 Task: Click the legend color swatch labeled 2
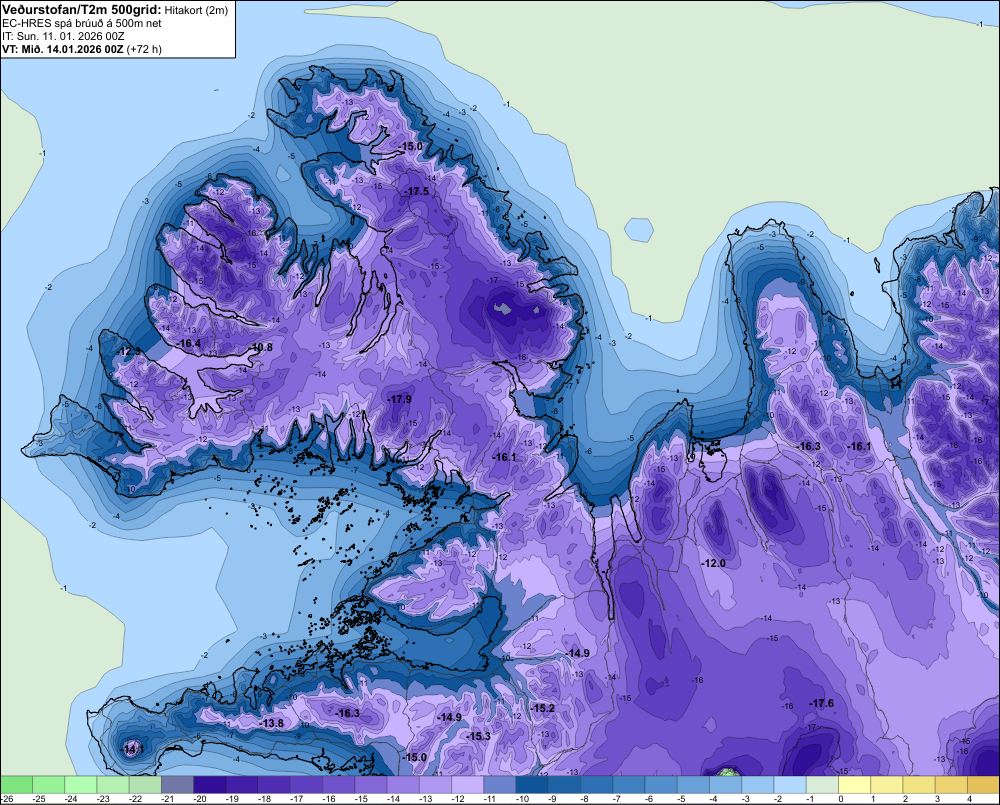[x=918, y=784]
